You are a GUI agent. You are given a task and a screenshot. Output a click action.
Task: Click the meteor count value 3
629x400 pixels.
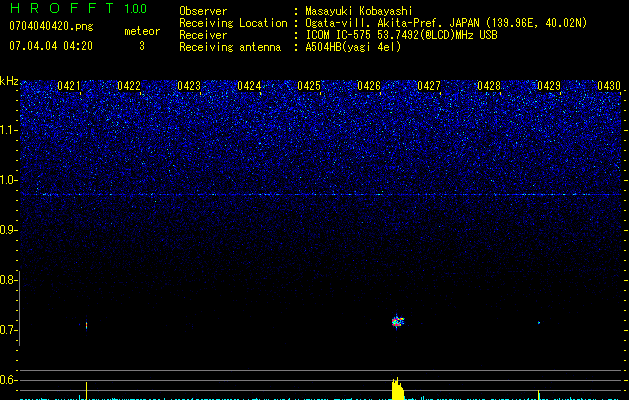click(142, 46)
